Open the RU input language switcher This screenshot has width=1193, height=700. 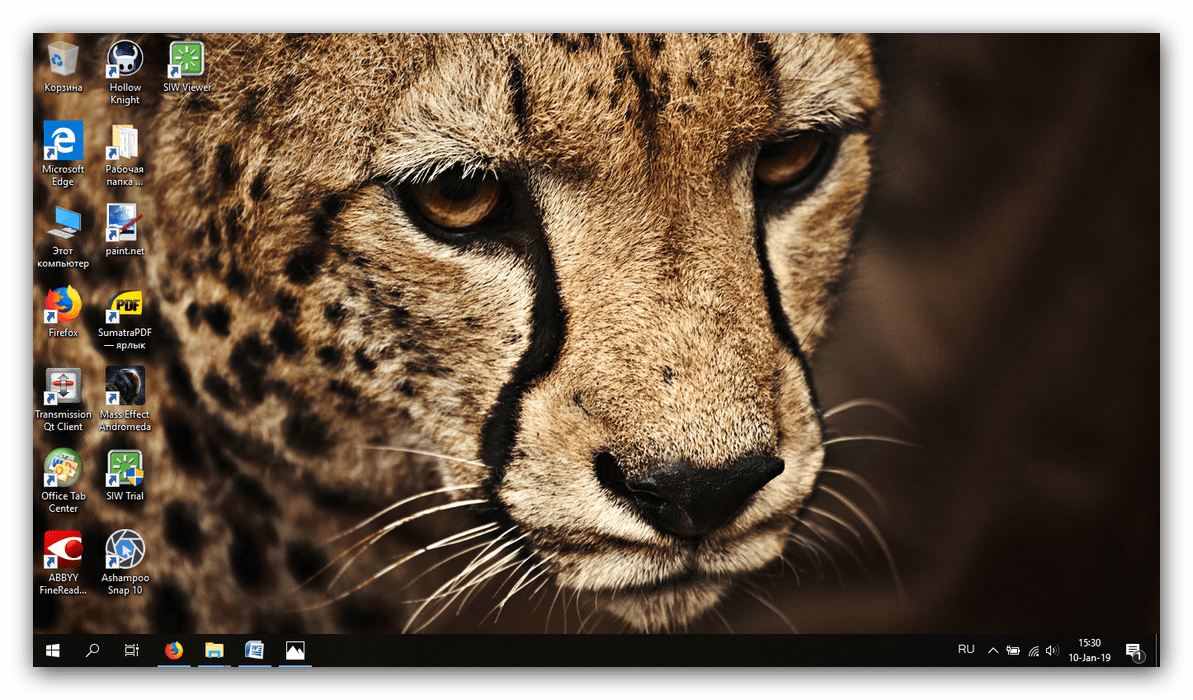(966, 649)
